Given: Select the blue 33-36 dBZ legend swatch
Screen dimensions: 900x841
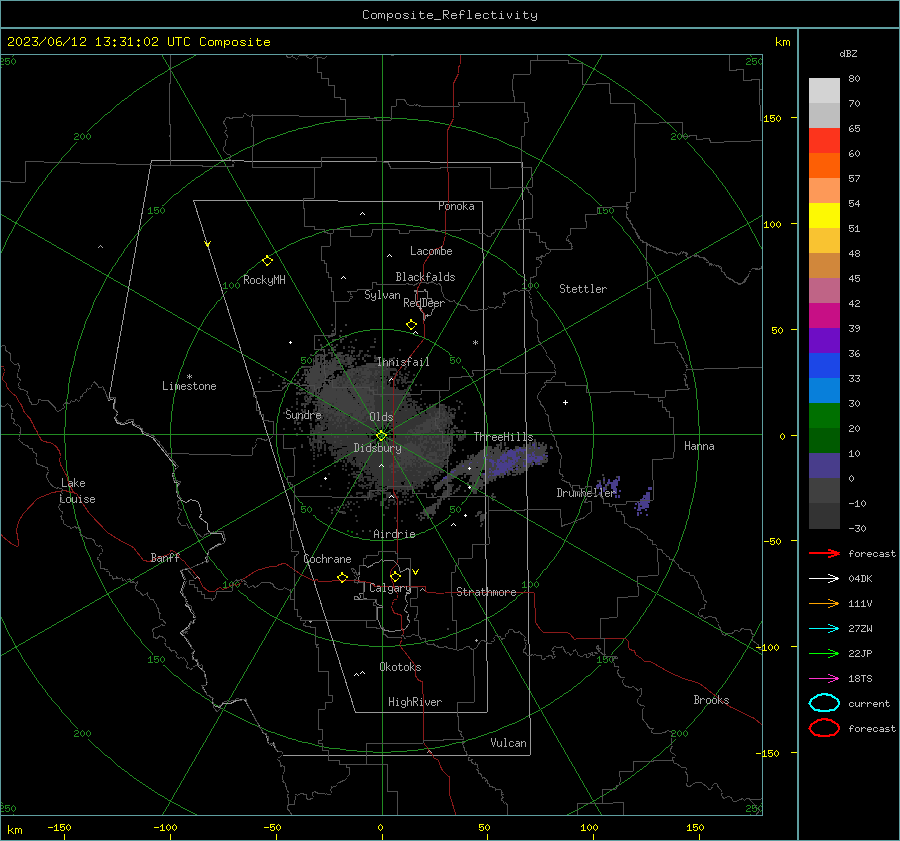Looking at the screenshot, I should click(x=824, y=366).
